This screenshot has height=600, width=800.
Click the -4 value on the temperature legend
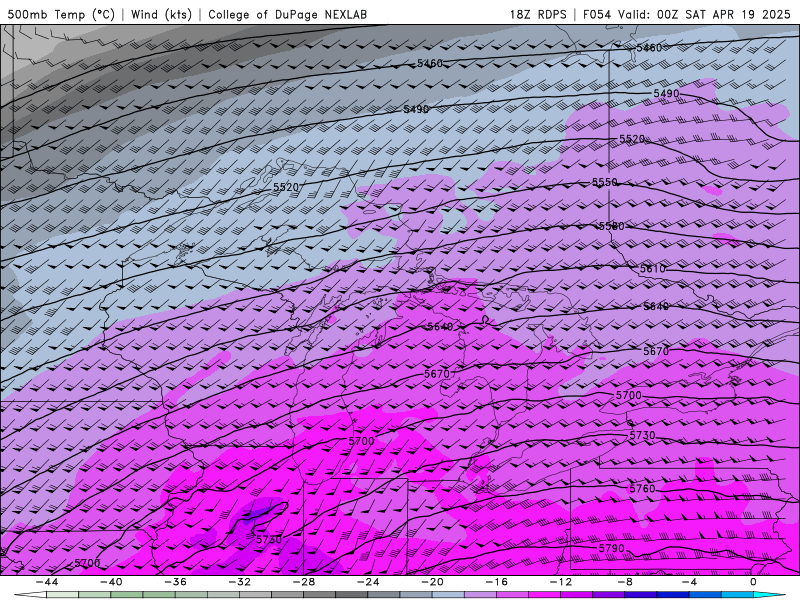[x=689, y=582]
